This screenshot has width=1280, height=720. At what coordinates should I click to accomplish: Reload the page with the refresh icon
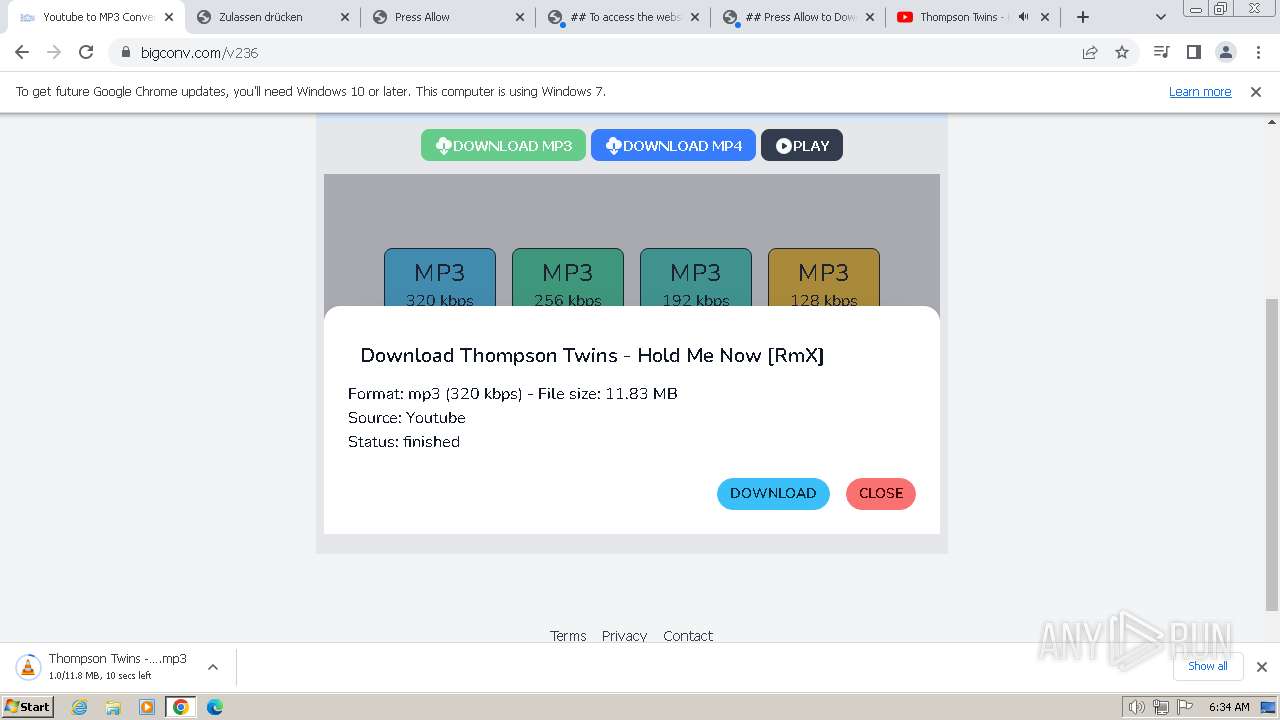coord(86,52)
